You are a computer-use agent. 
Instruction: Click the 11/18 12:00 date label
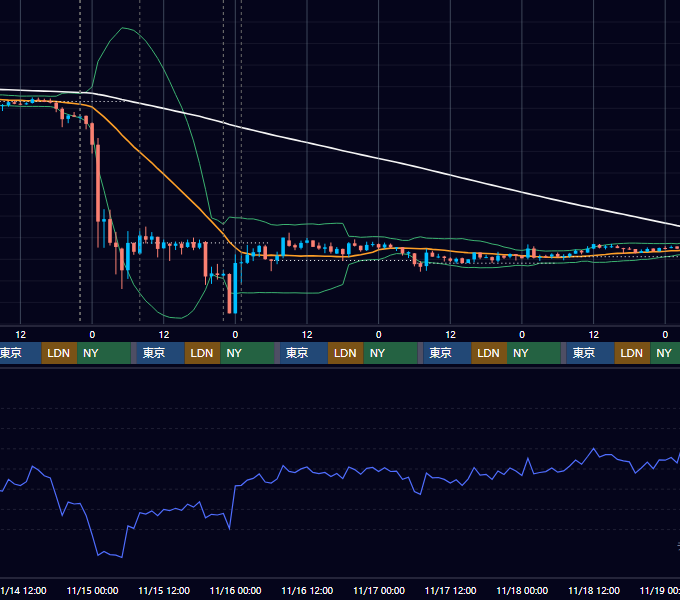pyautogui.click(x=594, y=590)
